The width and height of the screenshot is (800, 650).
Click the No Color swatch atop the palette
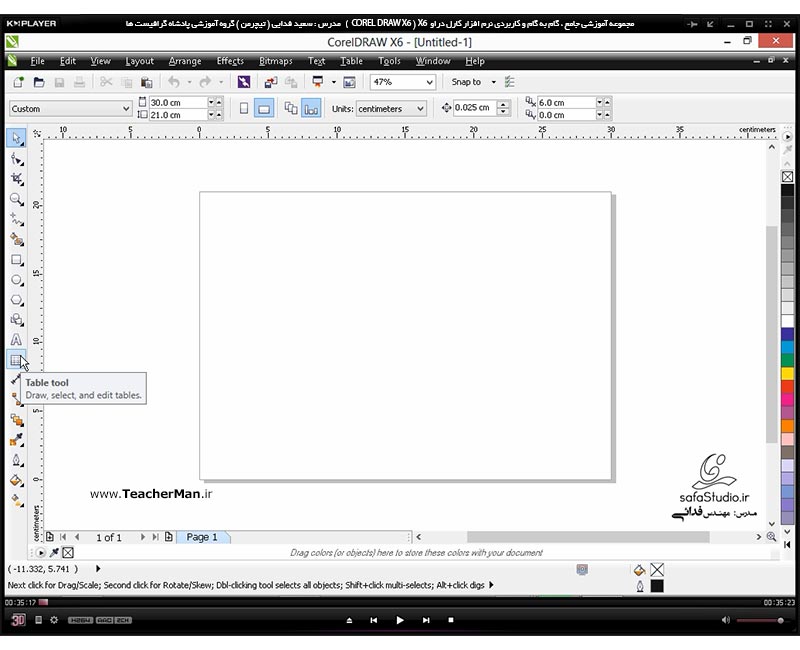[787, 177]
